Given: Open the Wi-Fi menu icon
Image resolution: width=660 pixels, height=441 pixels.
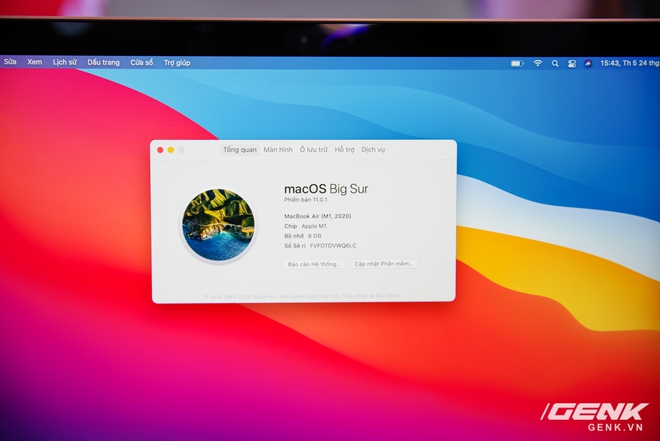Looking at the screenshot, I should click(x=538, y=63).
